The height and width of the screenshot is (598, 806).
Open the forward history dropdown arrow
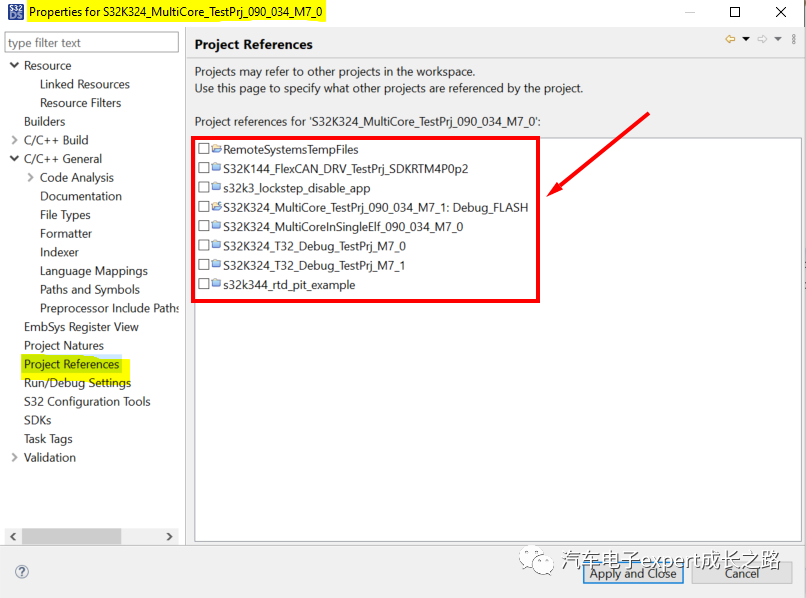pos(778,39)
